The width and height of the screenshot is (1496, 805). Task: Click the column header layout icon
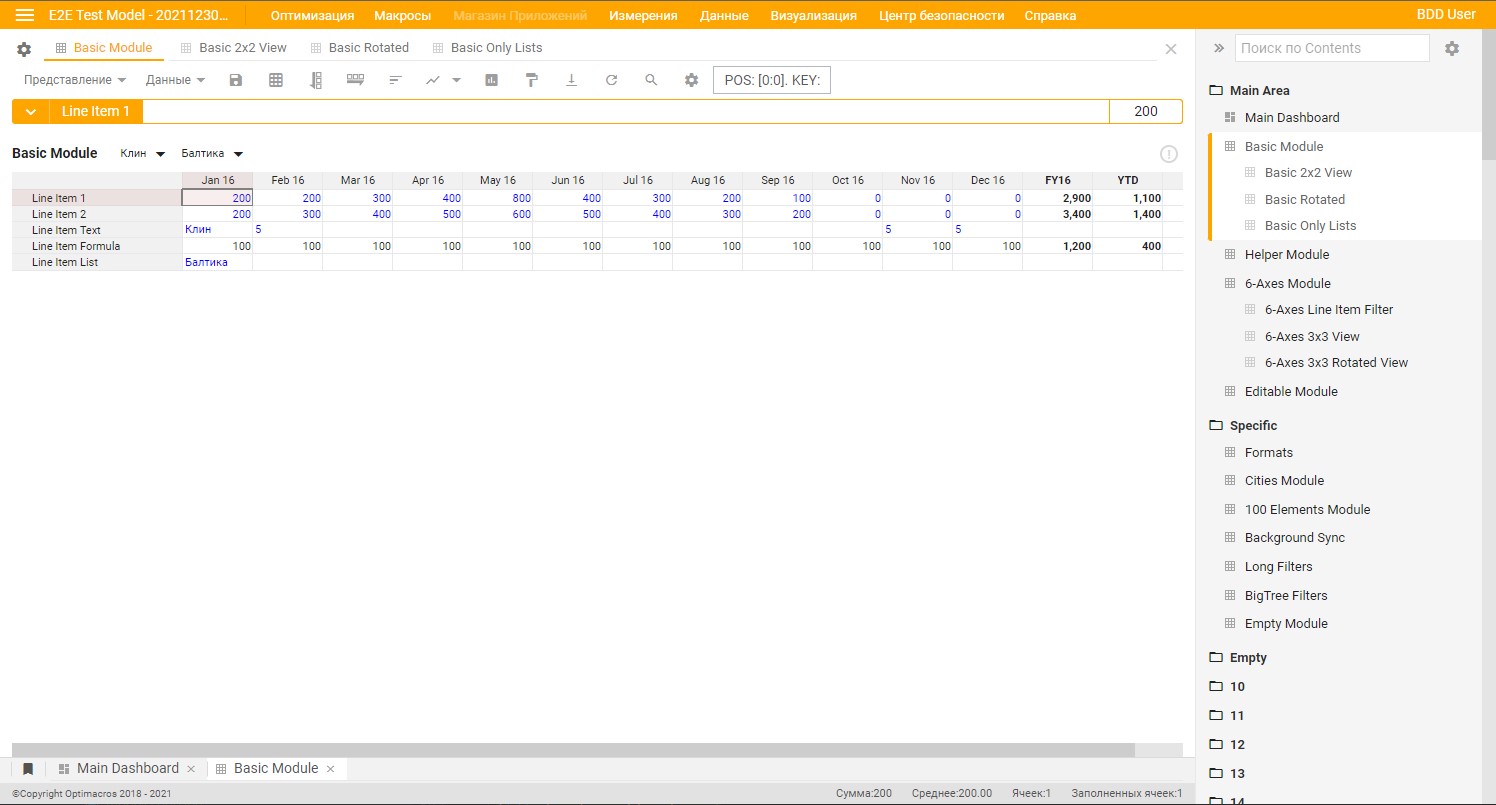(355, 80)
